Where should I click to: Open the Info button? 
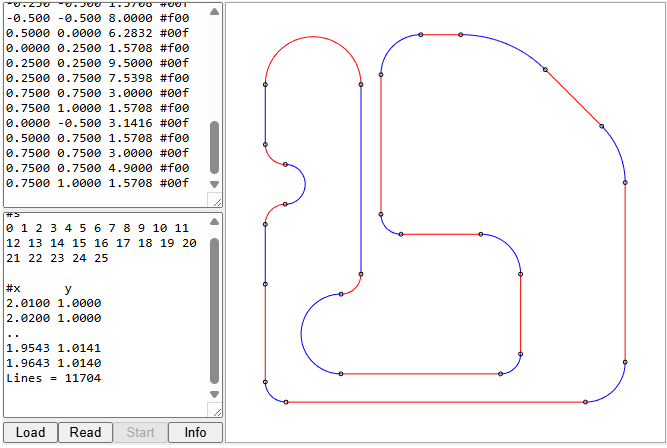point(195,432)
